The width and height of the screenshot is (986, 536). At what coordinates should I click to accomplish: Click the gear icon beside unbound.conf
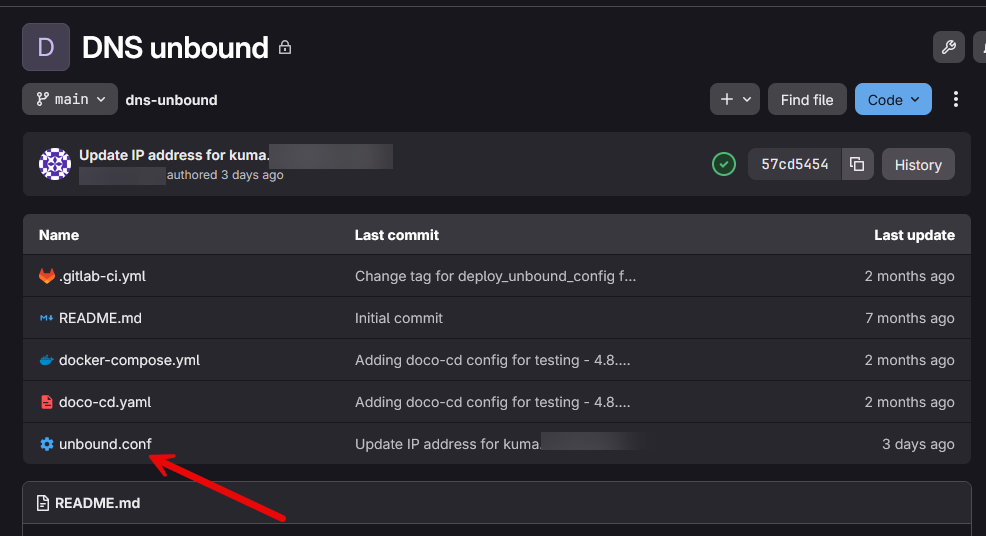click(x=47, y=444)
